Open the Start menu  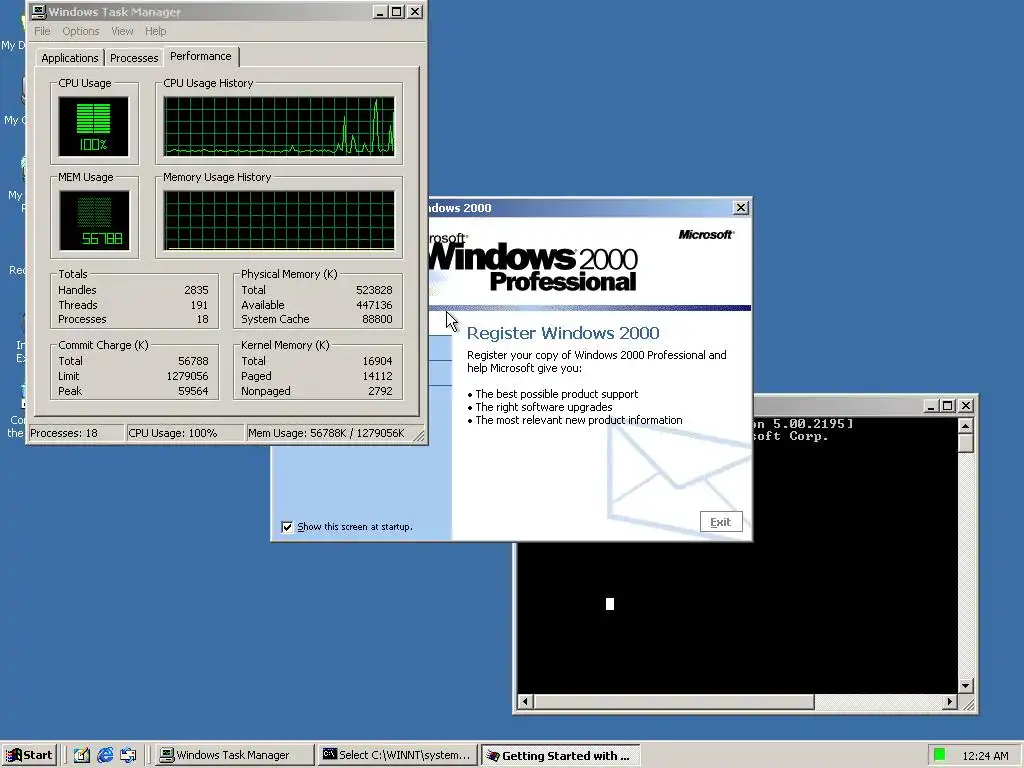(x=30, y=755)
